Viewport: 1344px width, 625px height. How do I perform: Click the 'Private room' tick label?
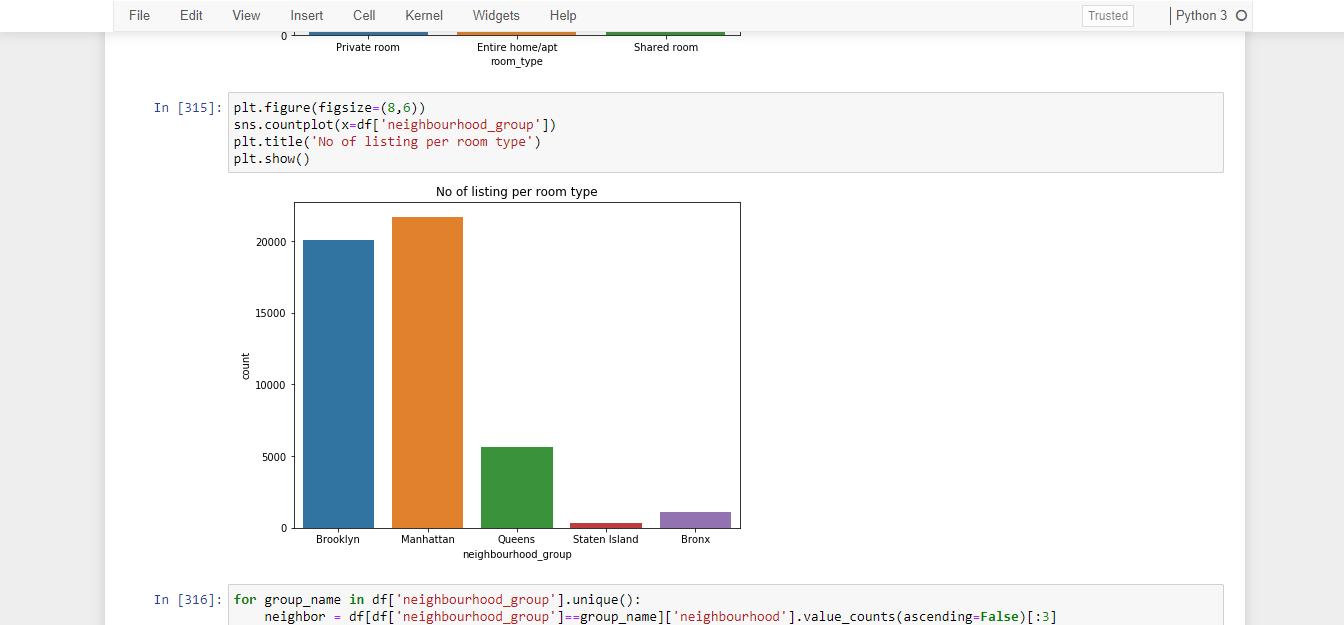coord(368,47)
